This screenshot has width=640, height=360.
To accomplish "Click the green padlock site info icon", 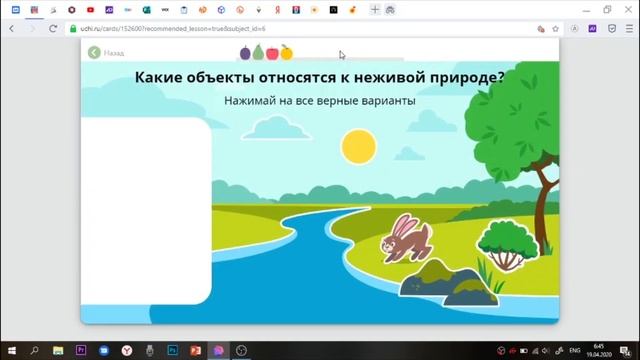I will (x=73, y=29).
